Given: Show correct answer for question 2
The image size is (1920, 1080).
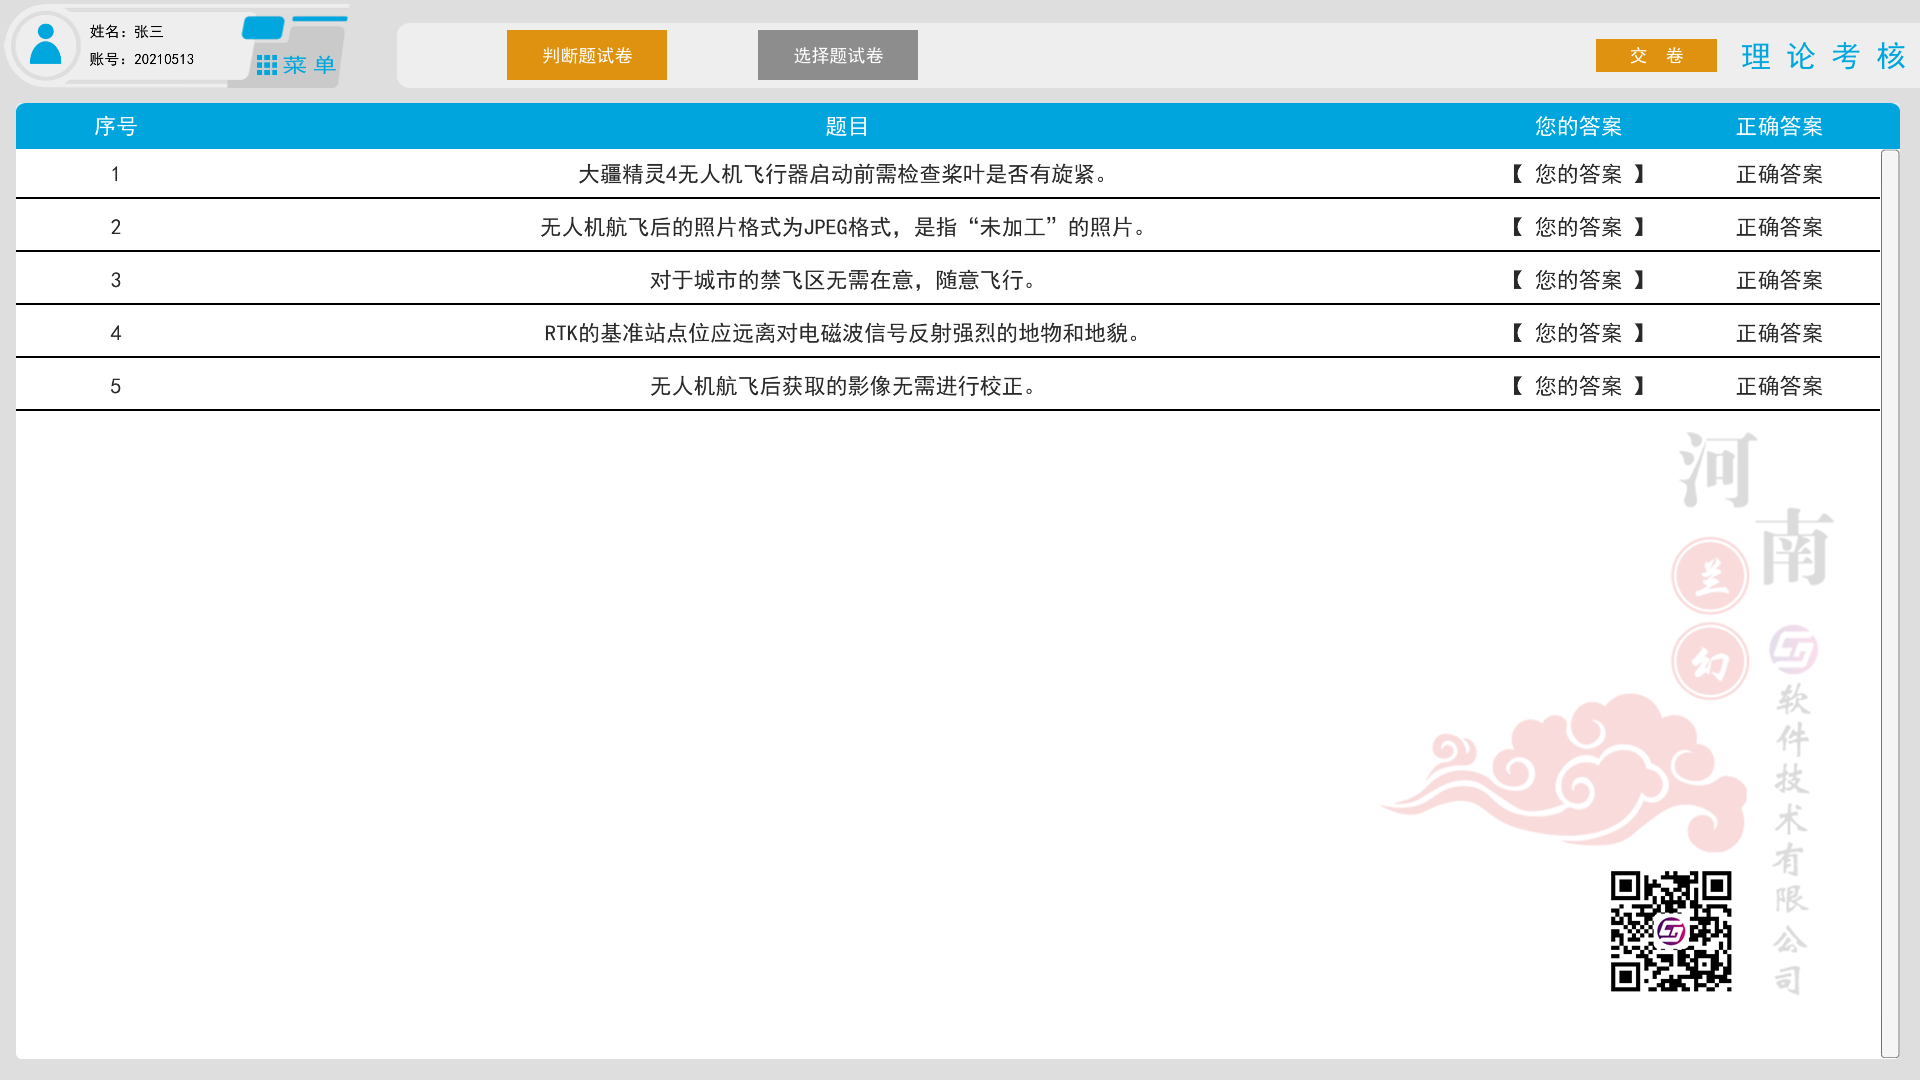Looking at the screenshot, I should [x=1779, y=227].
